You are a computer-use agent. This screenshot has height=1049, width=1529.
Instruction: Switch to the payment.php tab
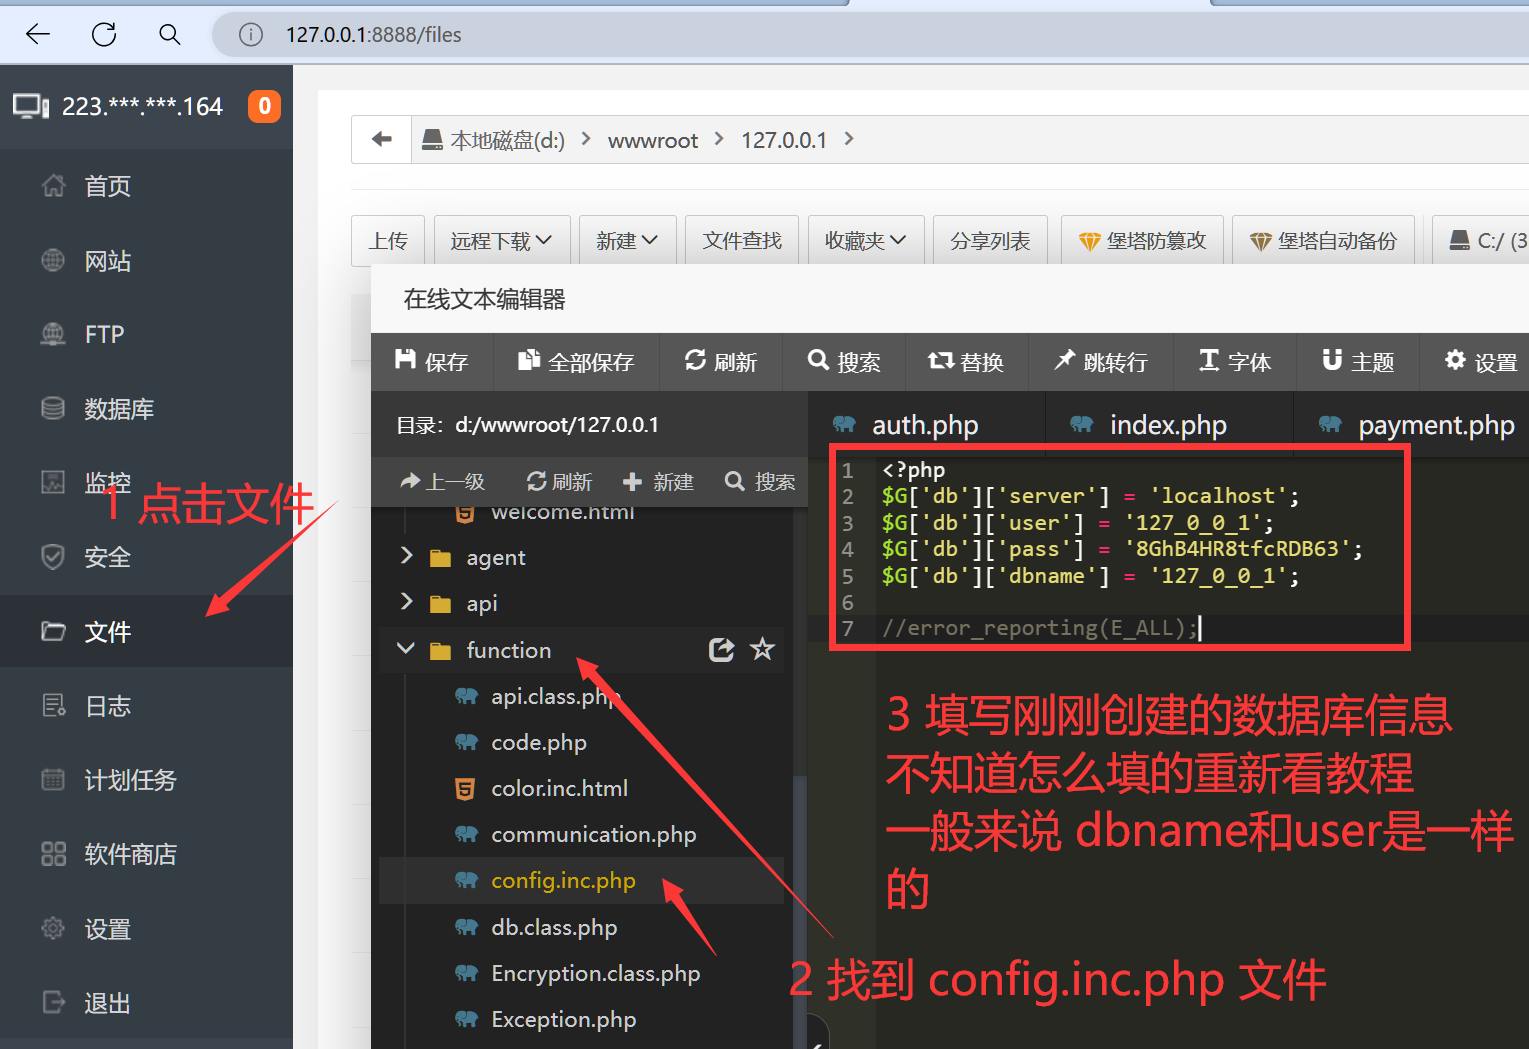(1435, 425)
